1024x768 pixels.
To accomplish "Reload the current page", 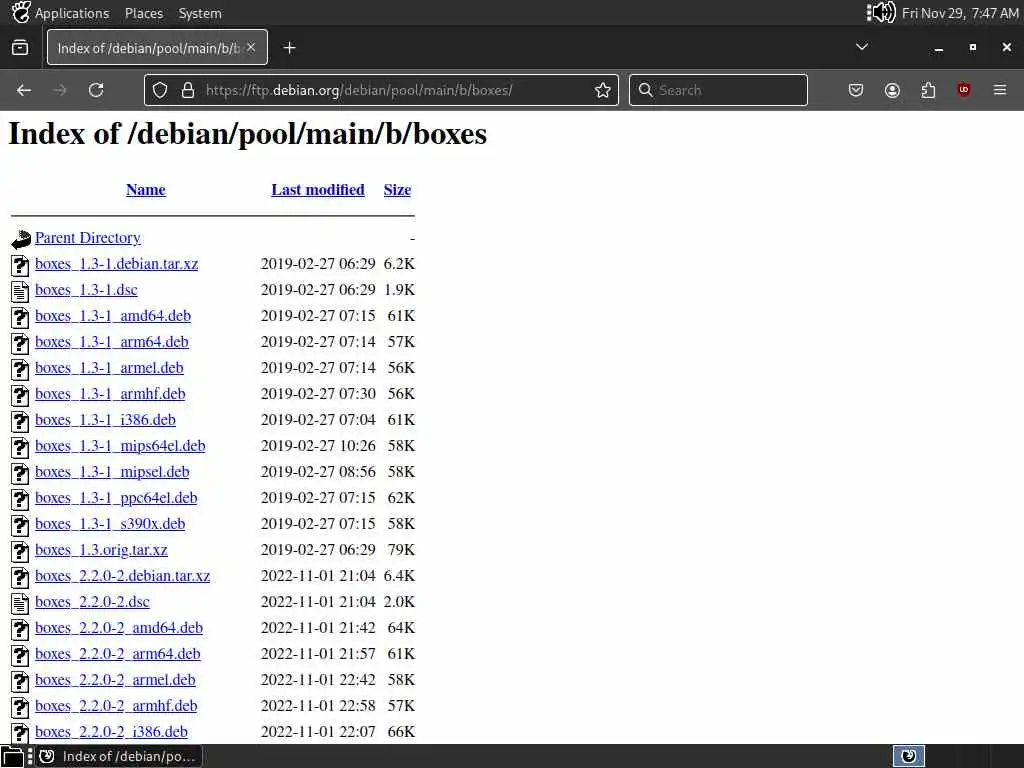I will click(x=96, y=90).
